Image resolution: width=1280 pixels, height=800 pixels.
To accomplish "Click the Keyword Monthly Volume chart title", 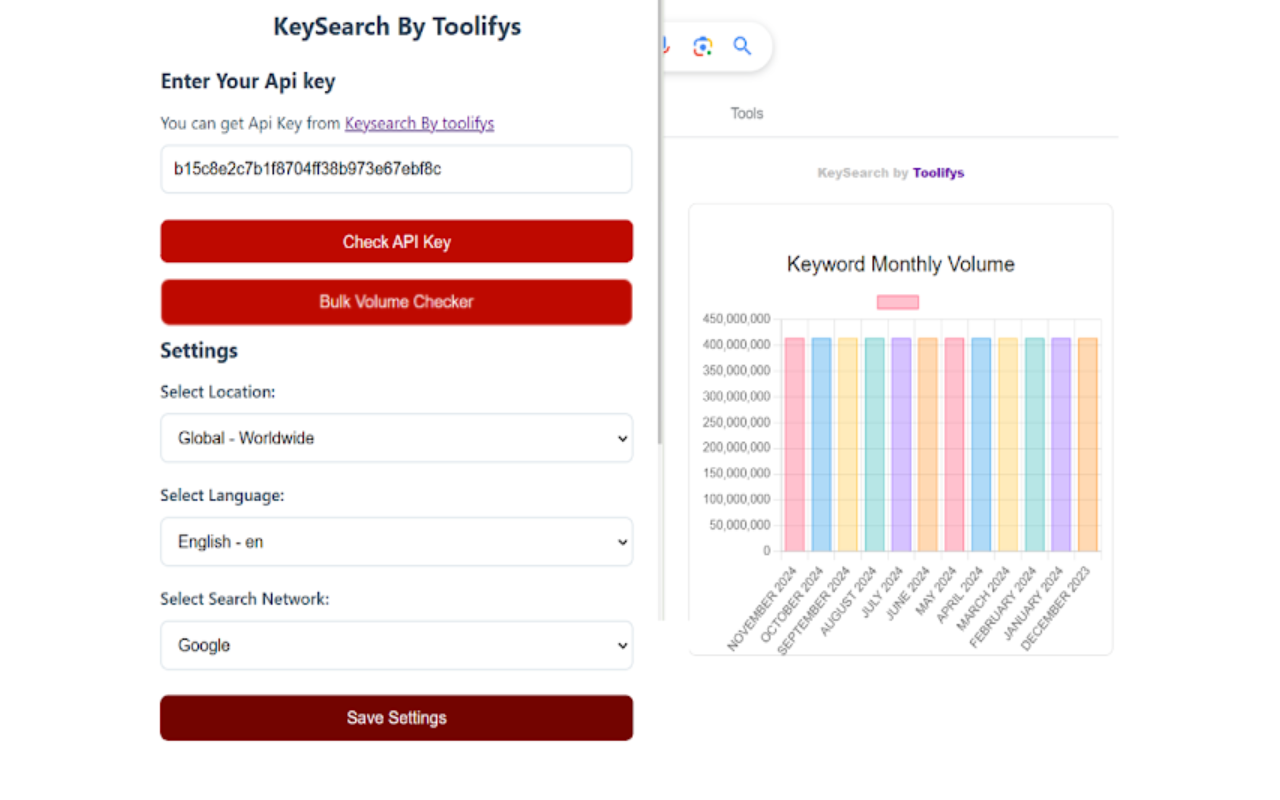I will [901, 264].
